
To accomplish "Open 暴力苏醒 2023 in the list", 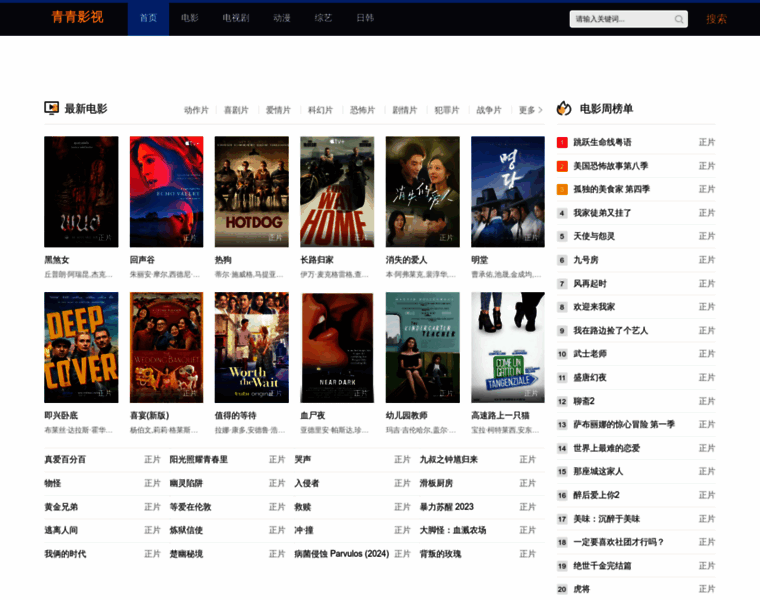I will point(446,507).
